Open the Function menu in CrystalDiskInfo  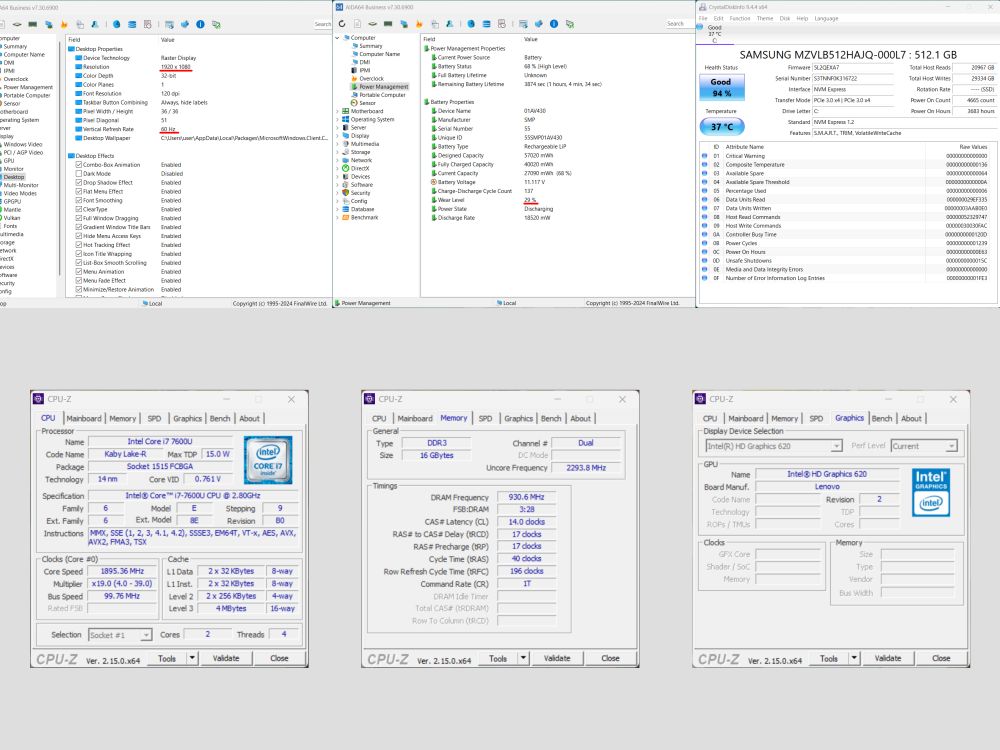740,18
